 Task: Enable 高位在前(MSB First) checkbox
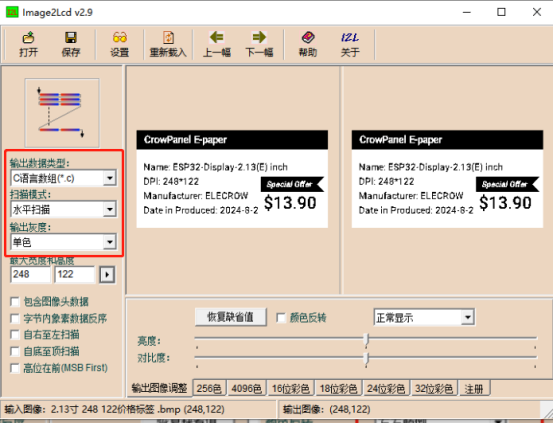tap(15, 368)
